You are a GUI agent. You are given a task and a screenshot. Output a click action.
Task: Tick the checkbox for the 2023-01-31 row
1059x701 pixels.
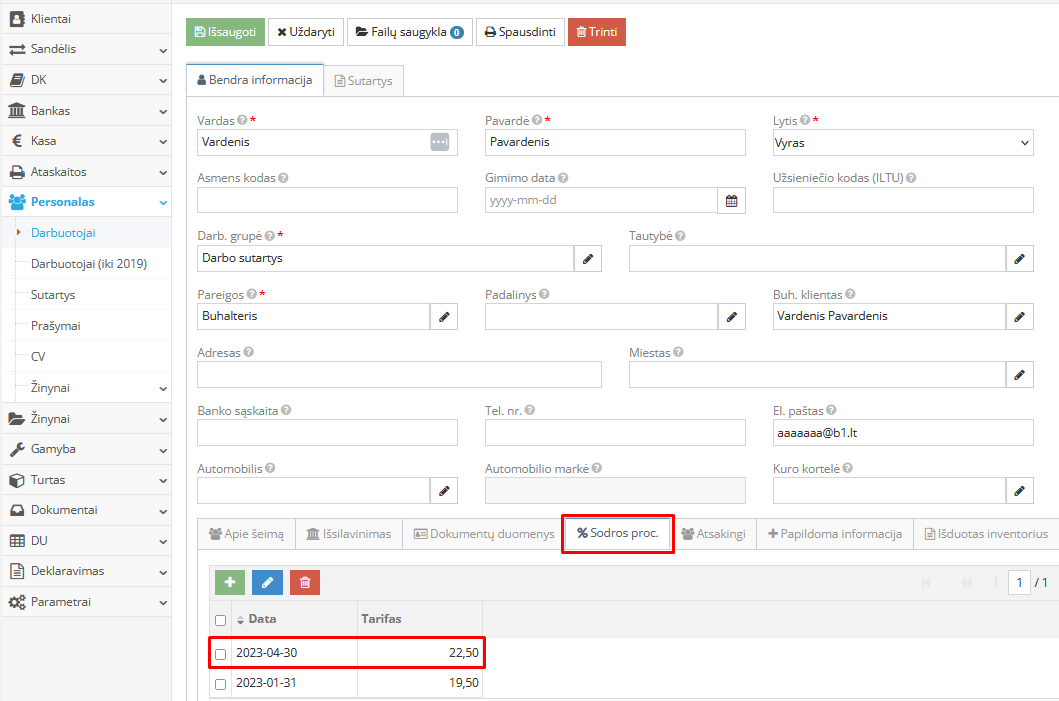pos(221,684)
